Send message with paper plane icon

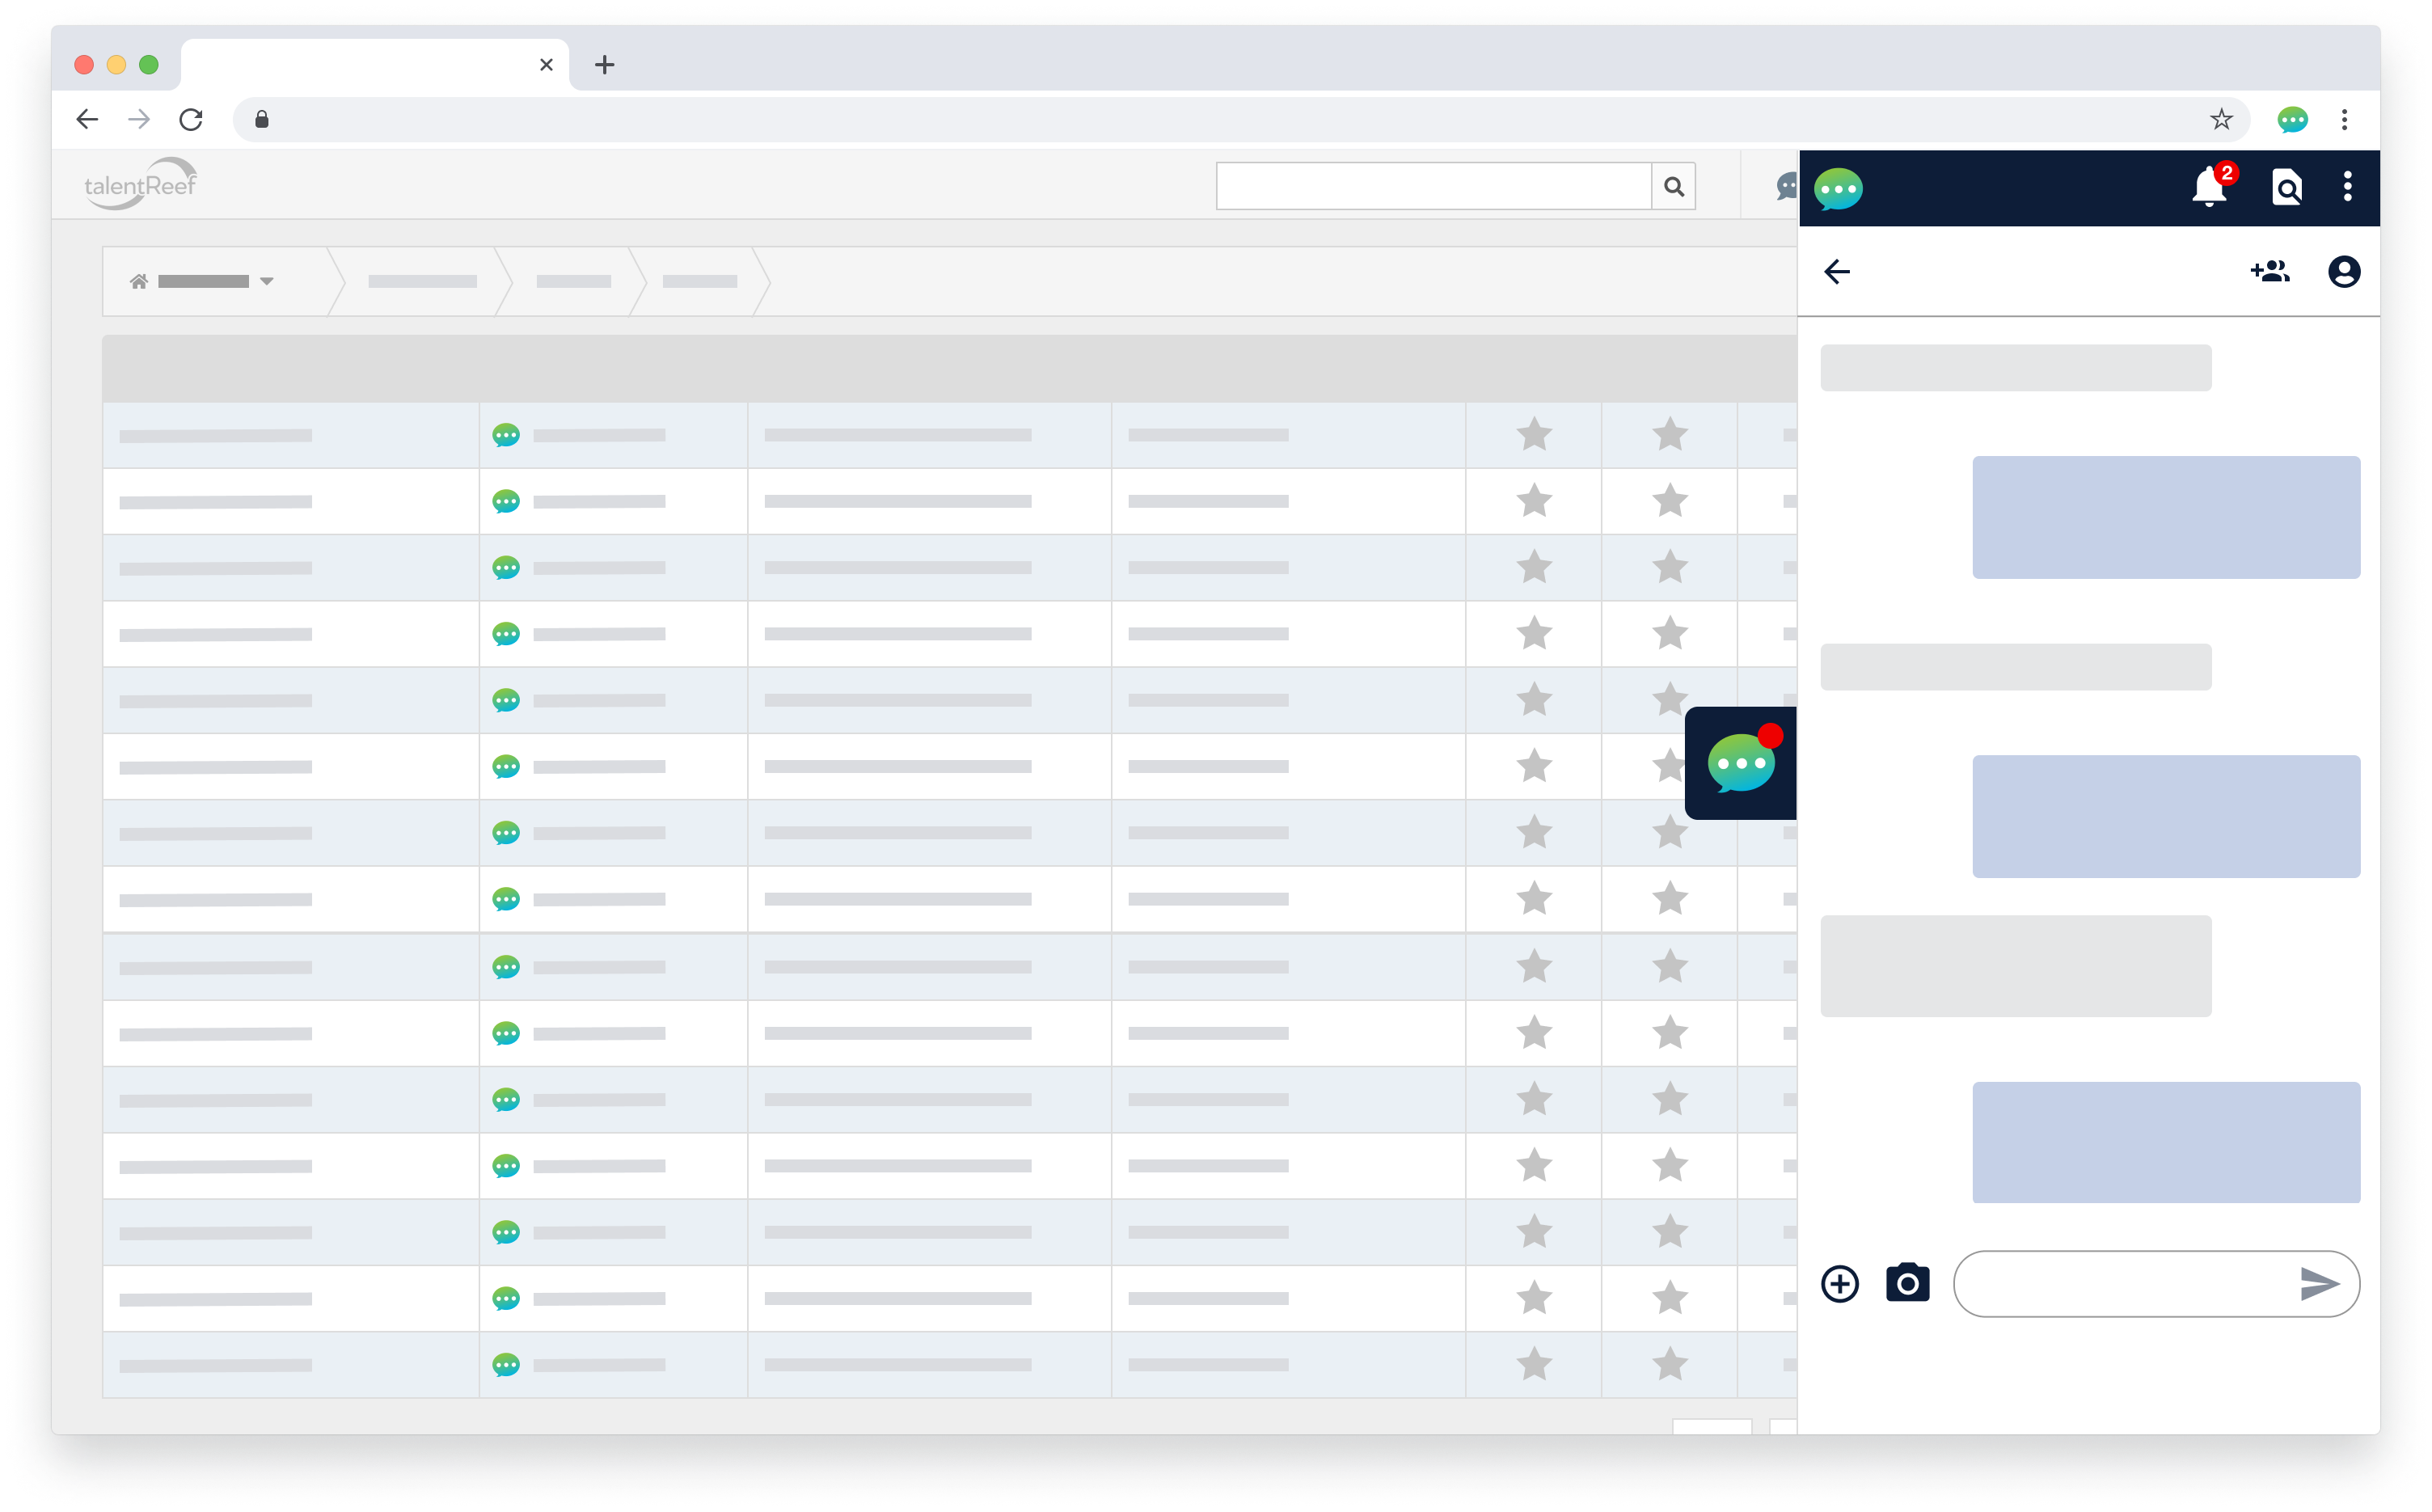[x=2319, y=1283]
